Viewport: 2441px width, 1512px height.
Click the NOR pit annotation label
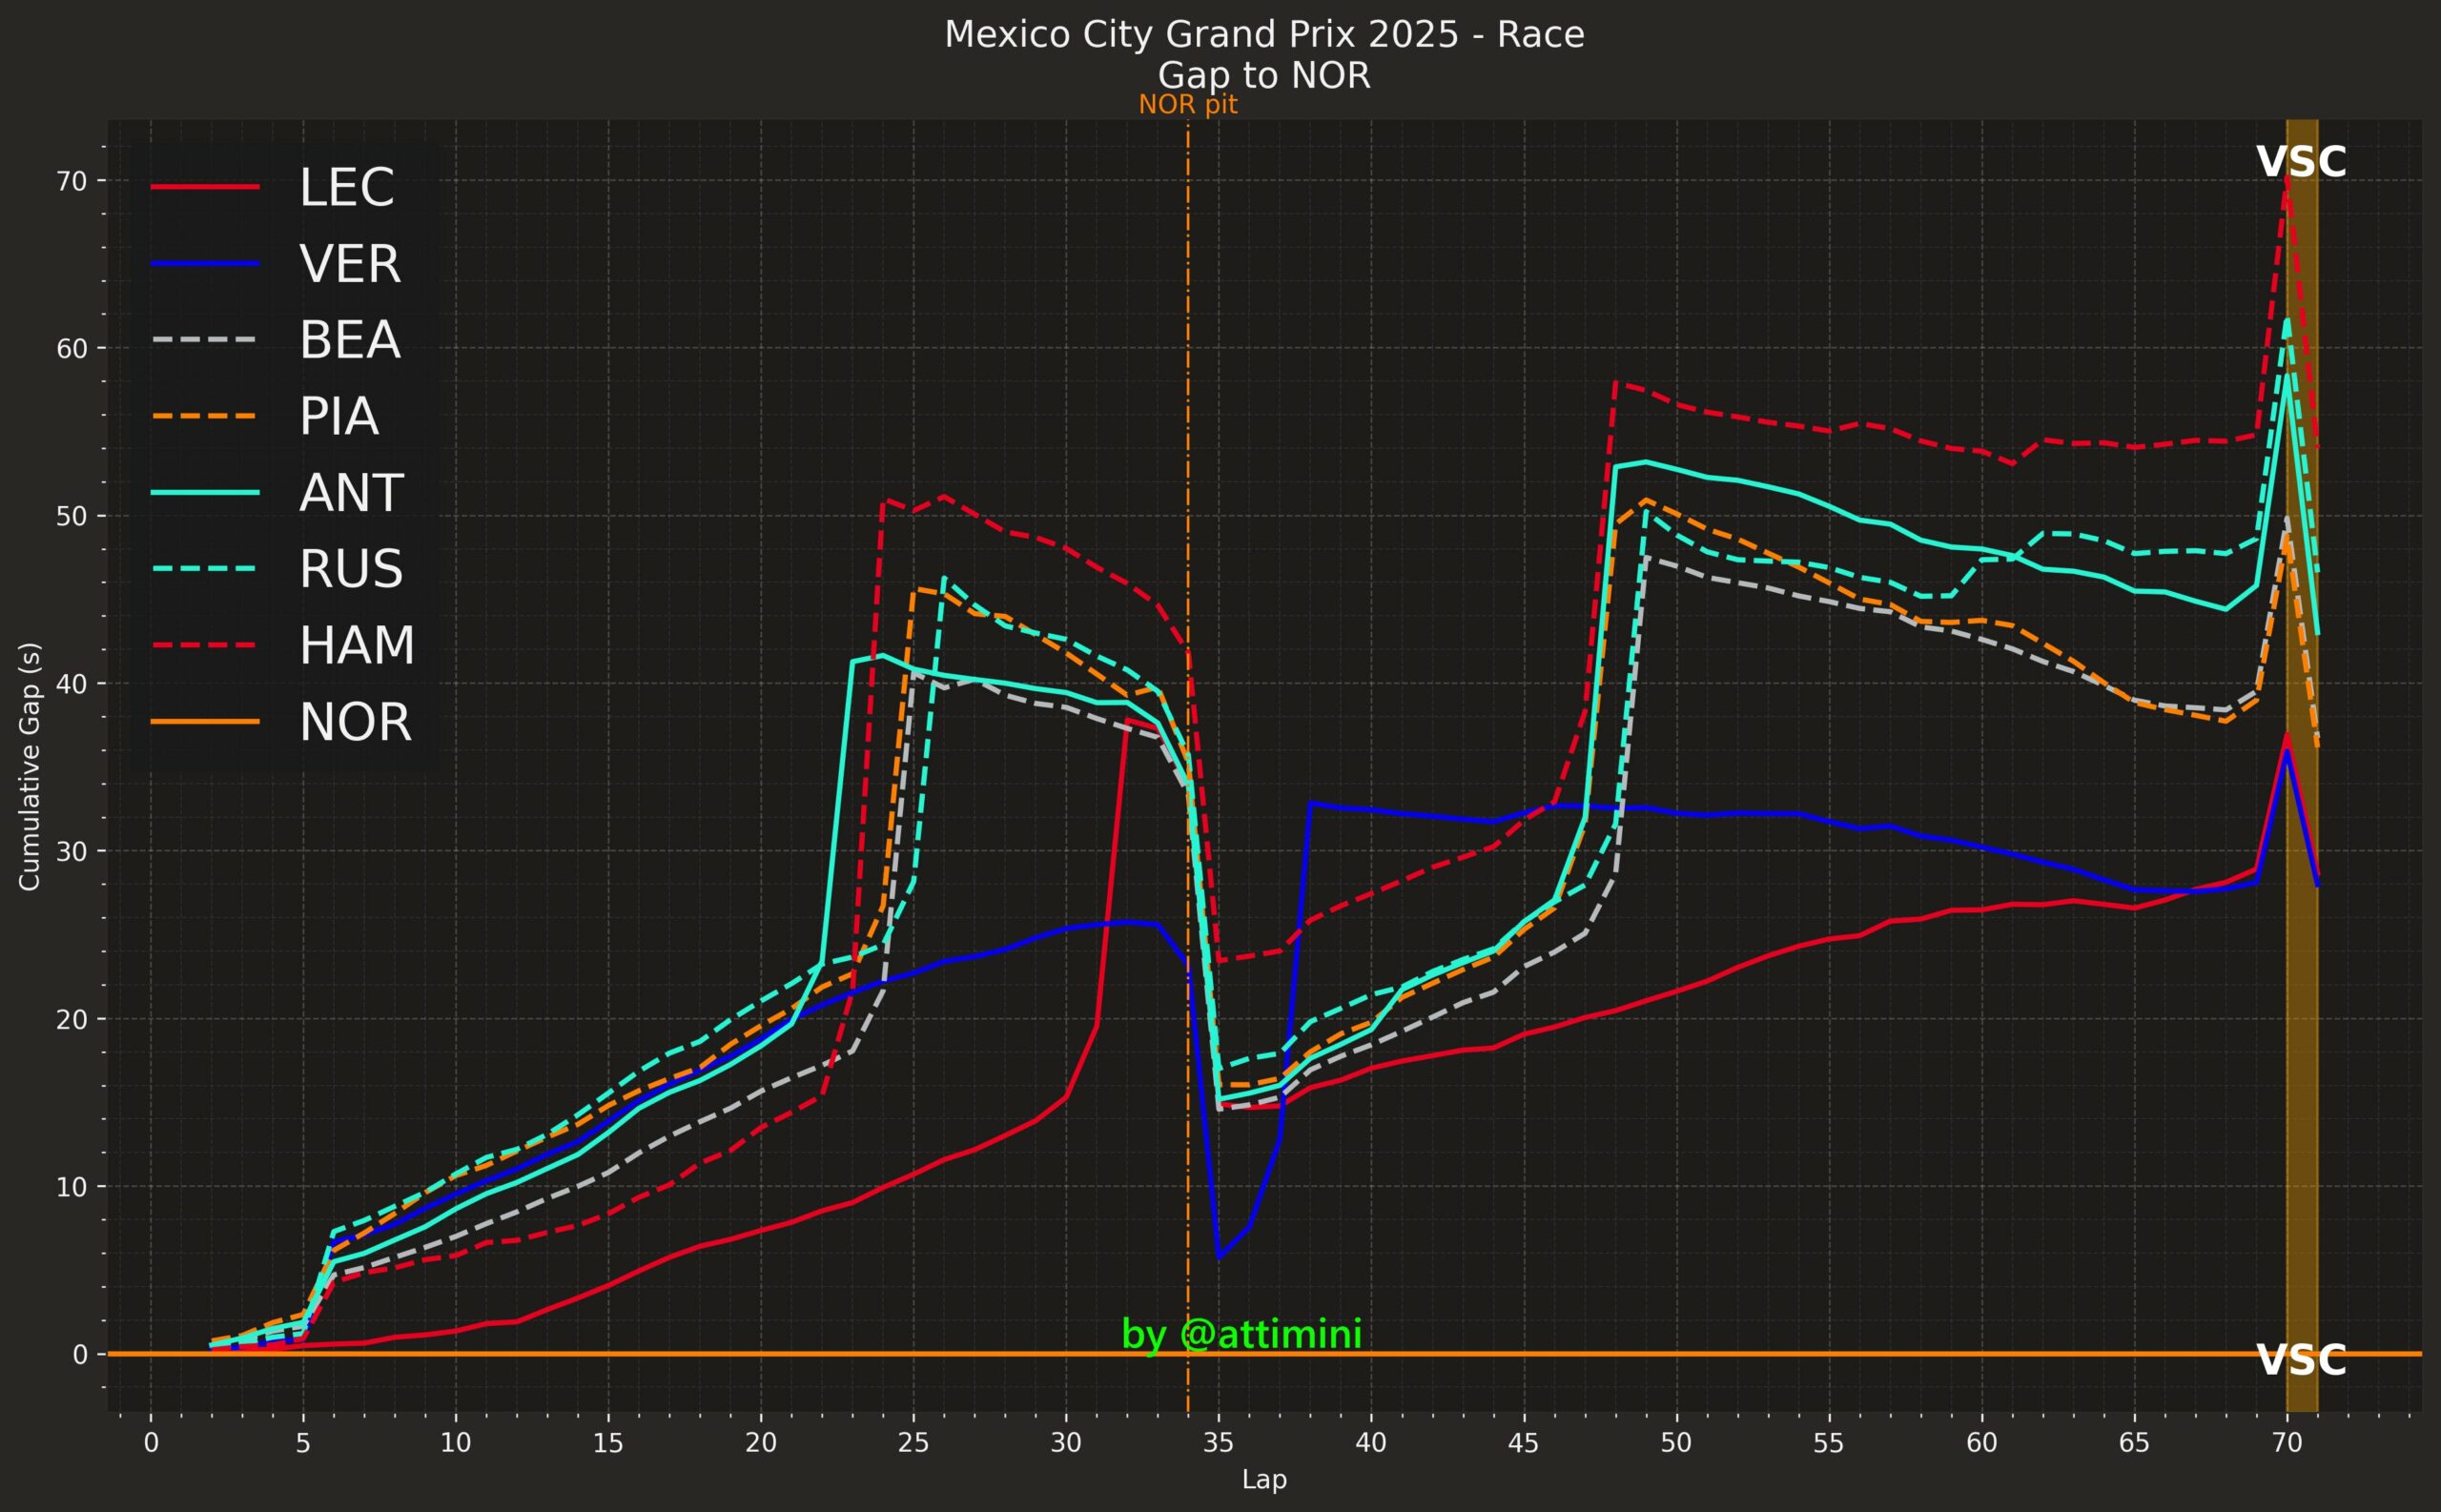coord(1187,105)
